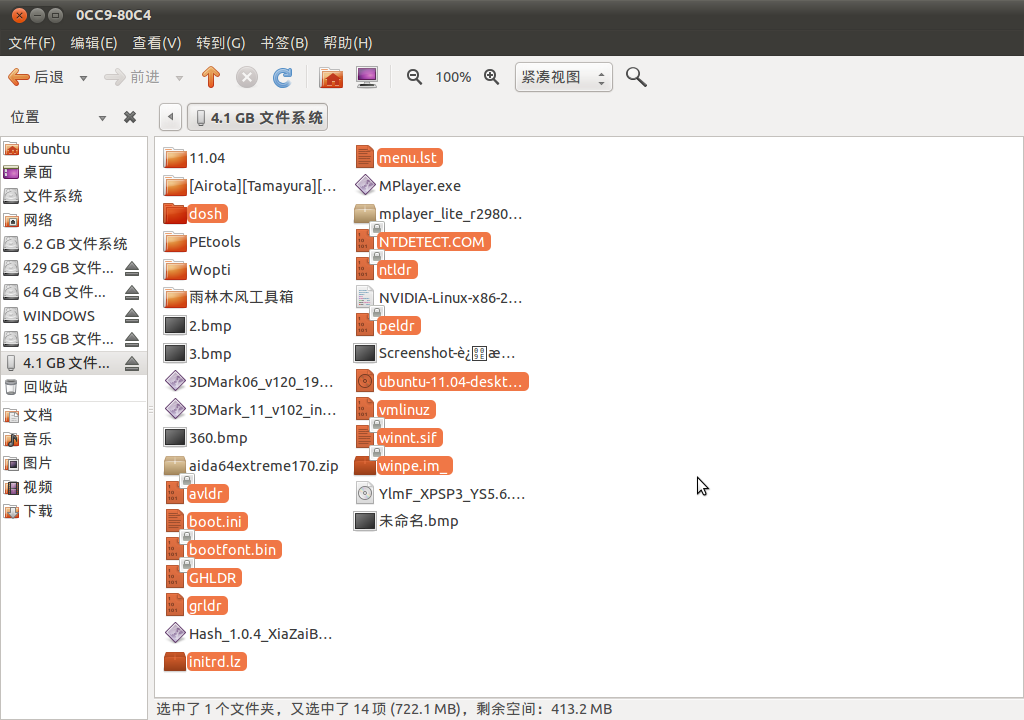Click the path bar left scroll arrow
Image resolution: width=1024 pixels, height=720 pixels.
click(x=170, y=118)
